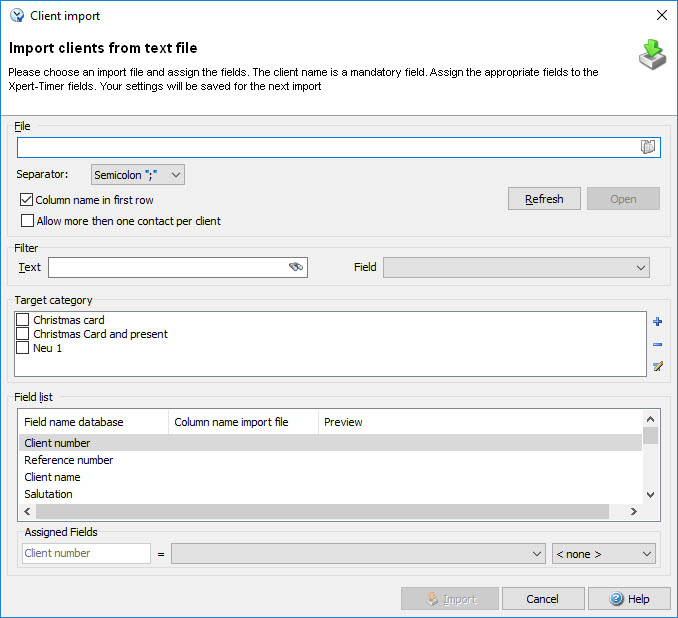Add a new target category with plus icon

tap(657, 322)
